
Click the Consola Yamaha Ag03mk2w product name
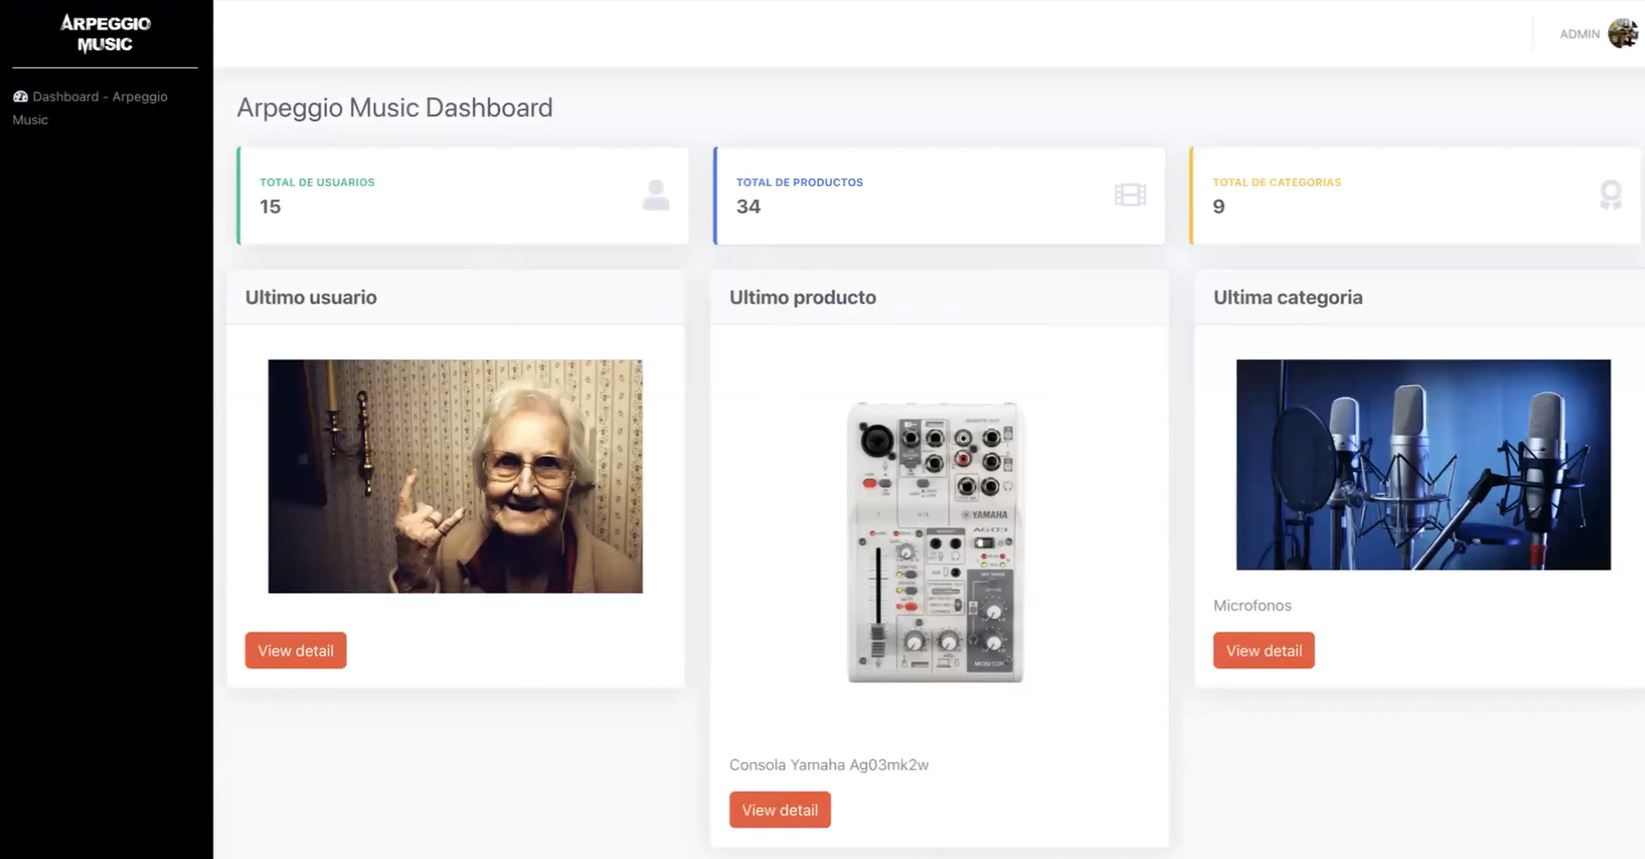pos(828,765)
